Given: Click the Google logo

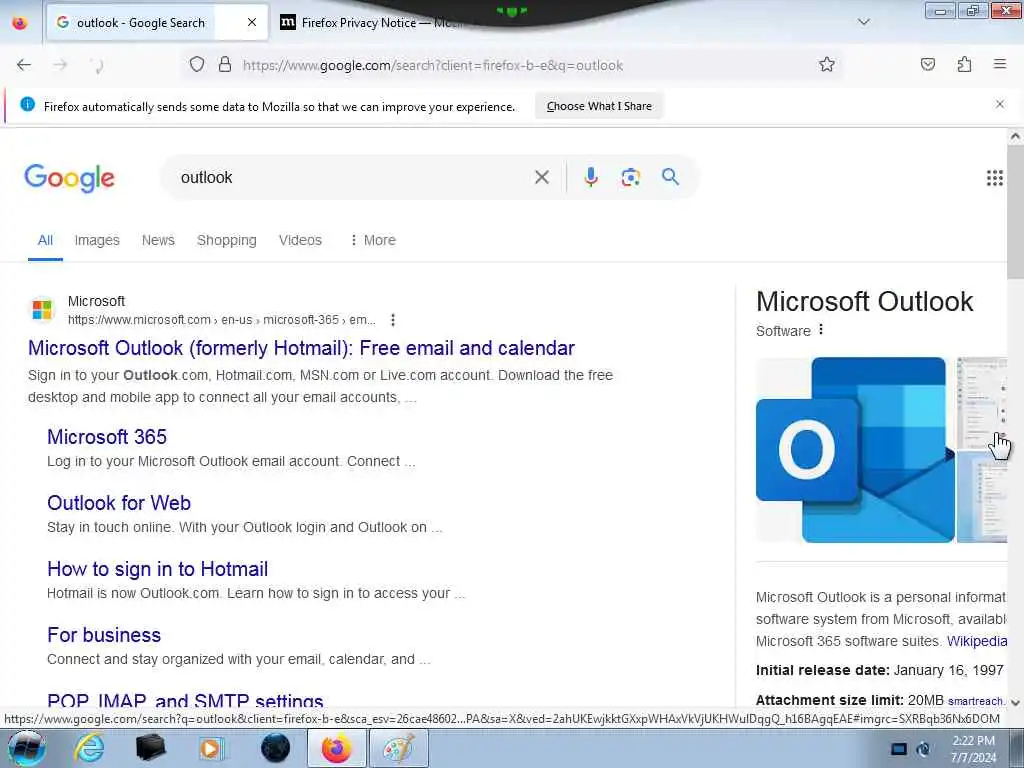Looking at the screenshot, I should tap(69, 178).
